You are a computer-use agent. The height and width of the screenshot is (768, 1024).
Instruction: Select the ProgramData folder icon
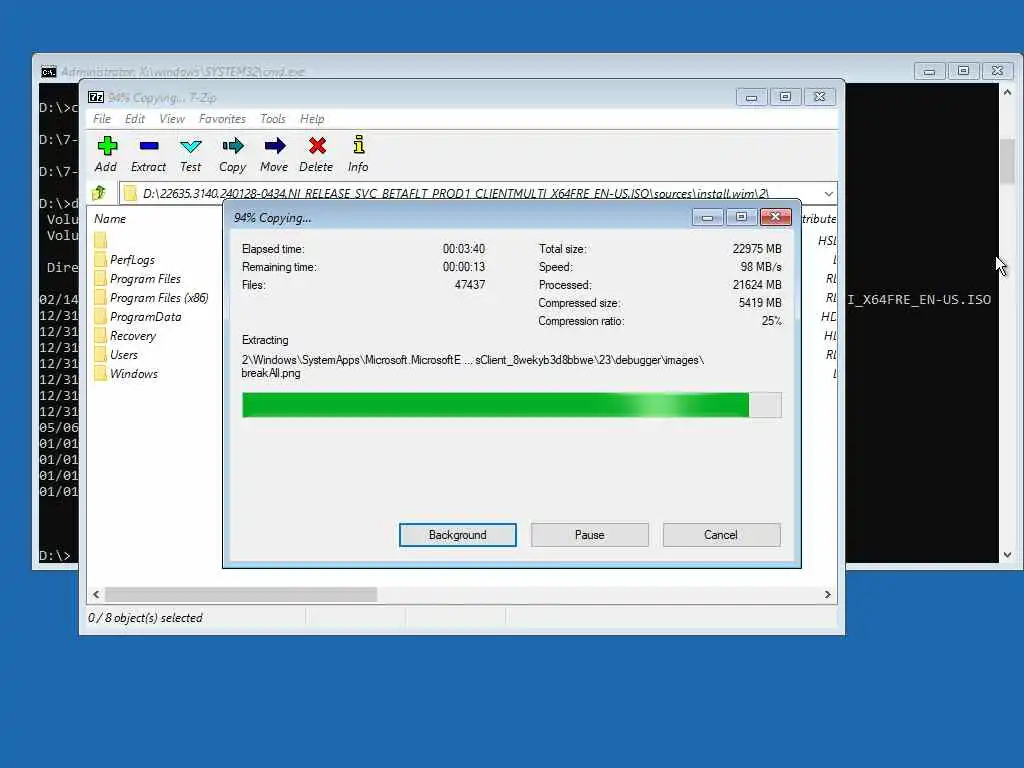100,317
